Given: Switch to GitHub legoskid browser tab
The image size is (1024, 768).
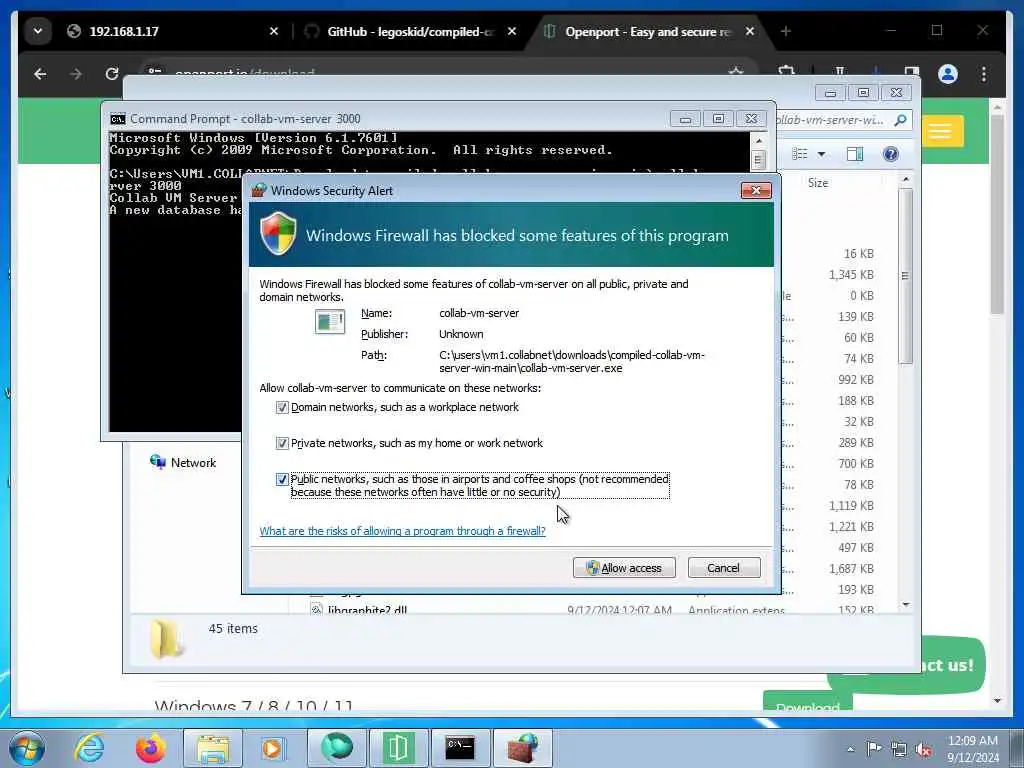Looking at the screenshot, I should click(x=410, y=31).
